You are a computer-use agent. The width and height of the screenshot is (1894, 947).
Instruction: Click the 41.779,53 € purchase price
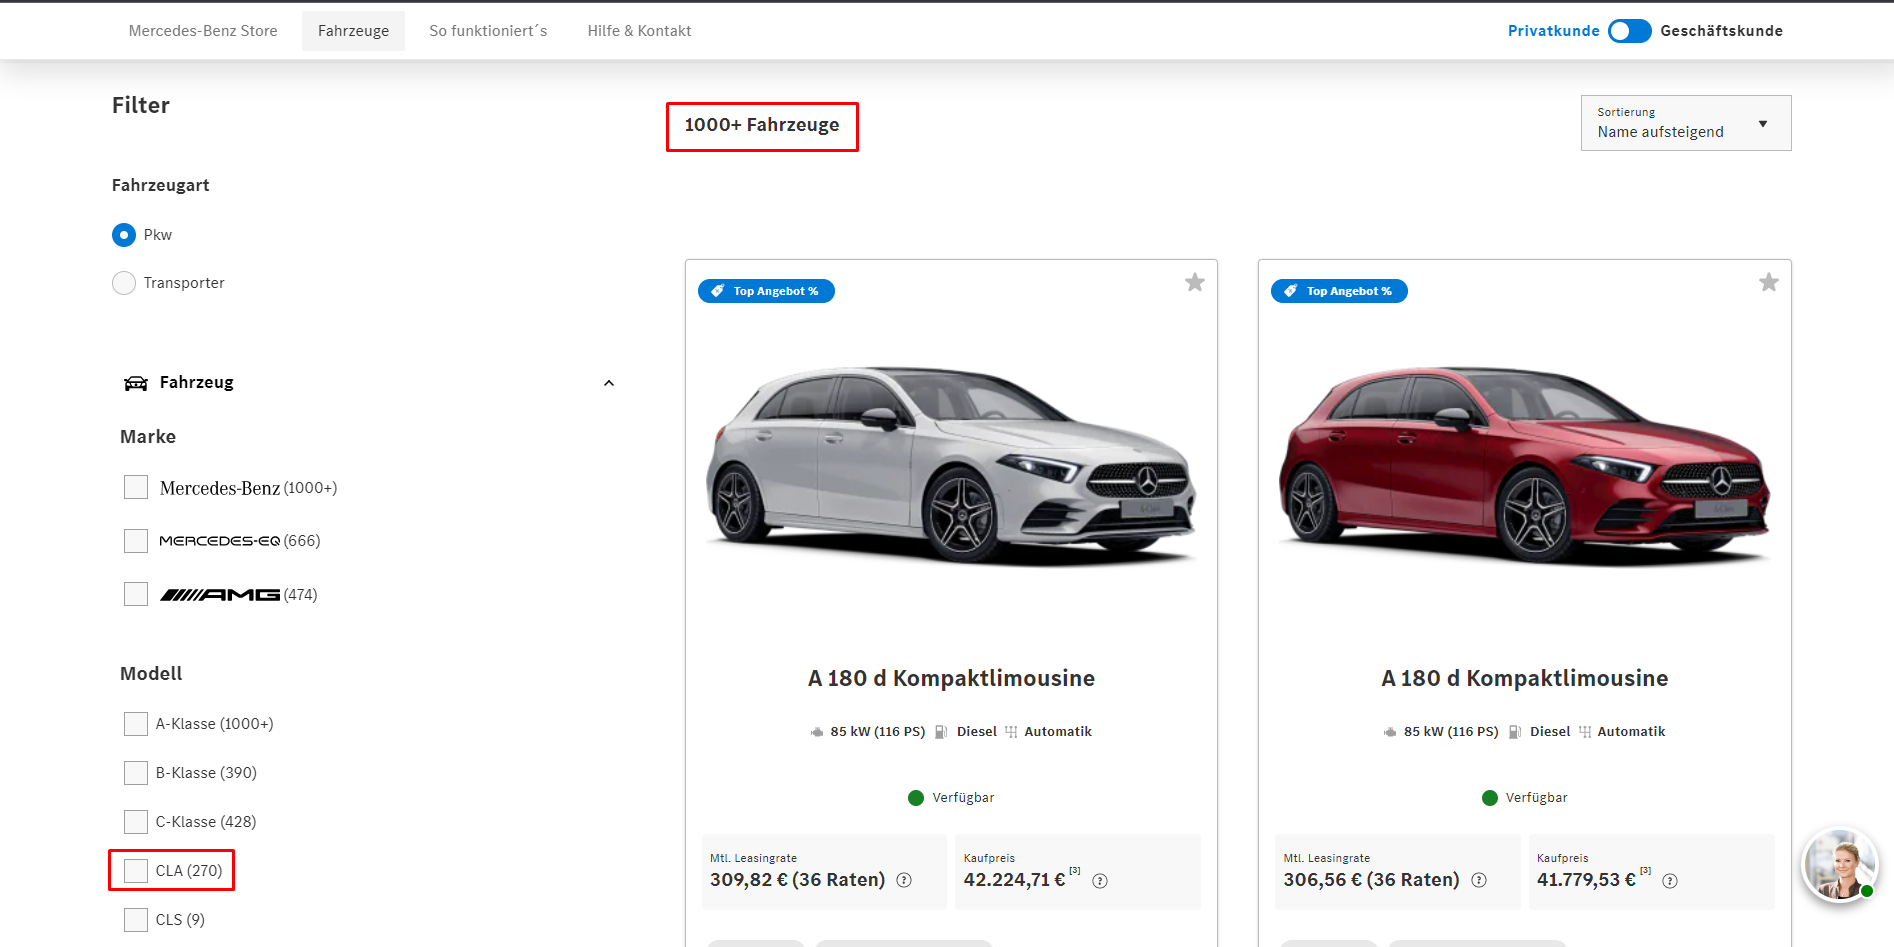pyautogui.click(x=1586, y=880)
